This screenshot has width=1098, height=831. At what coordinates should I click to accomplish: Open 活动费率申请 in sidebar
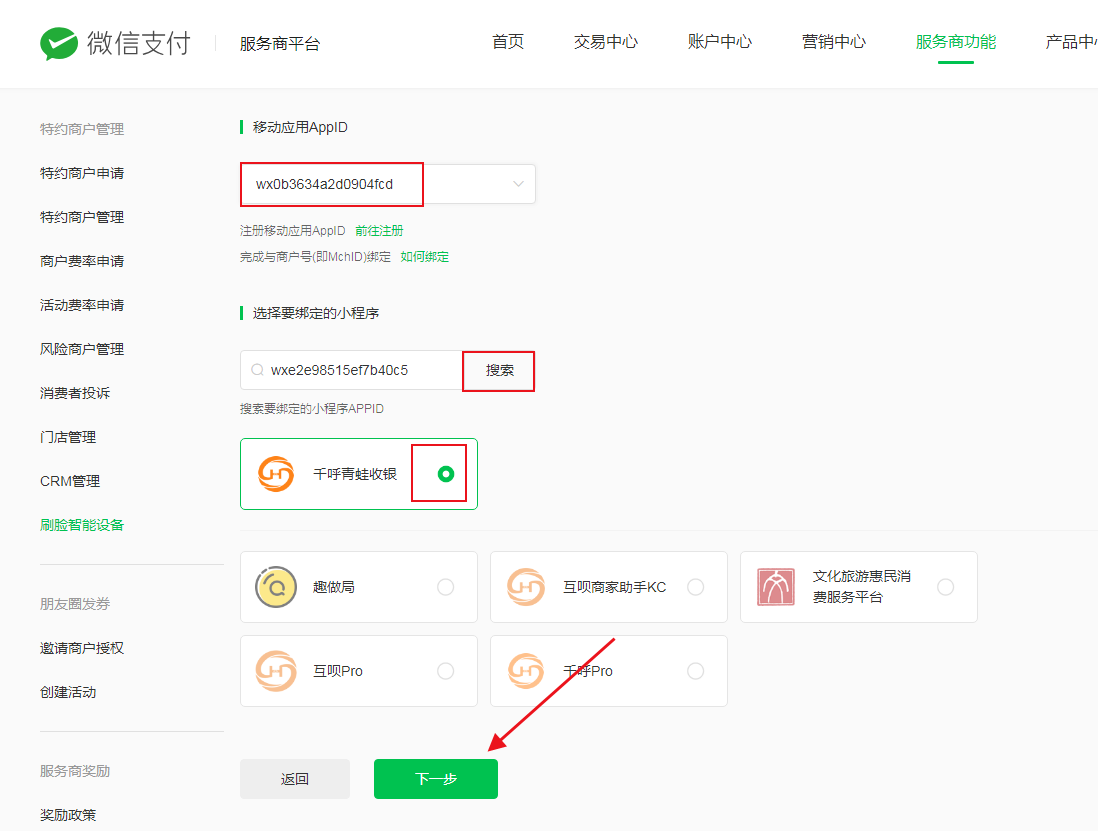point(82,305)
